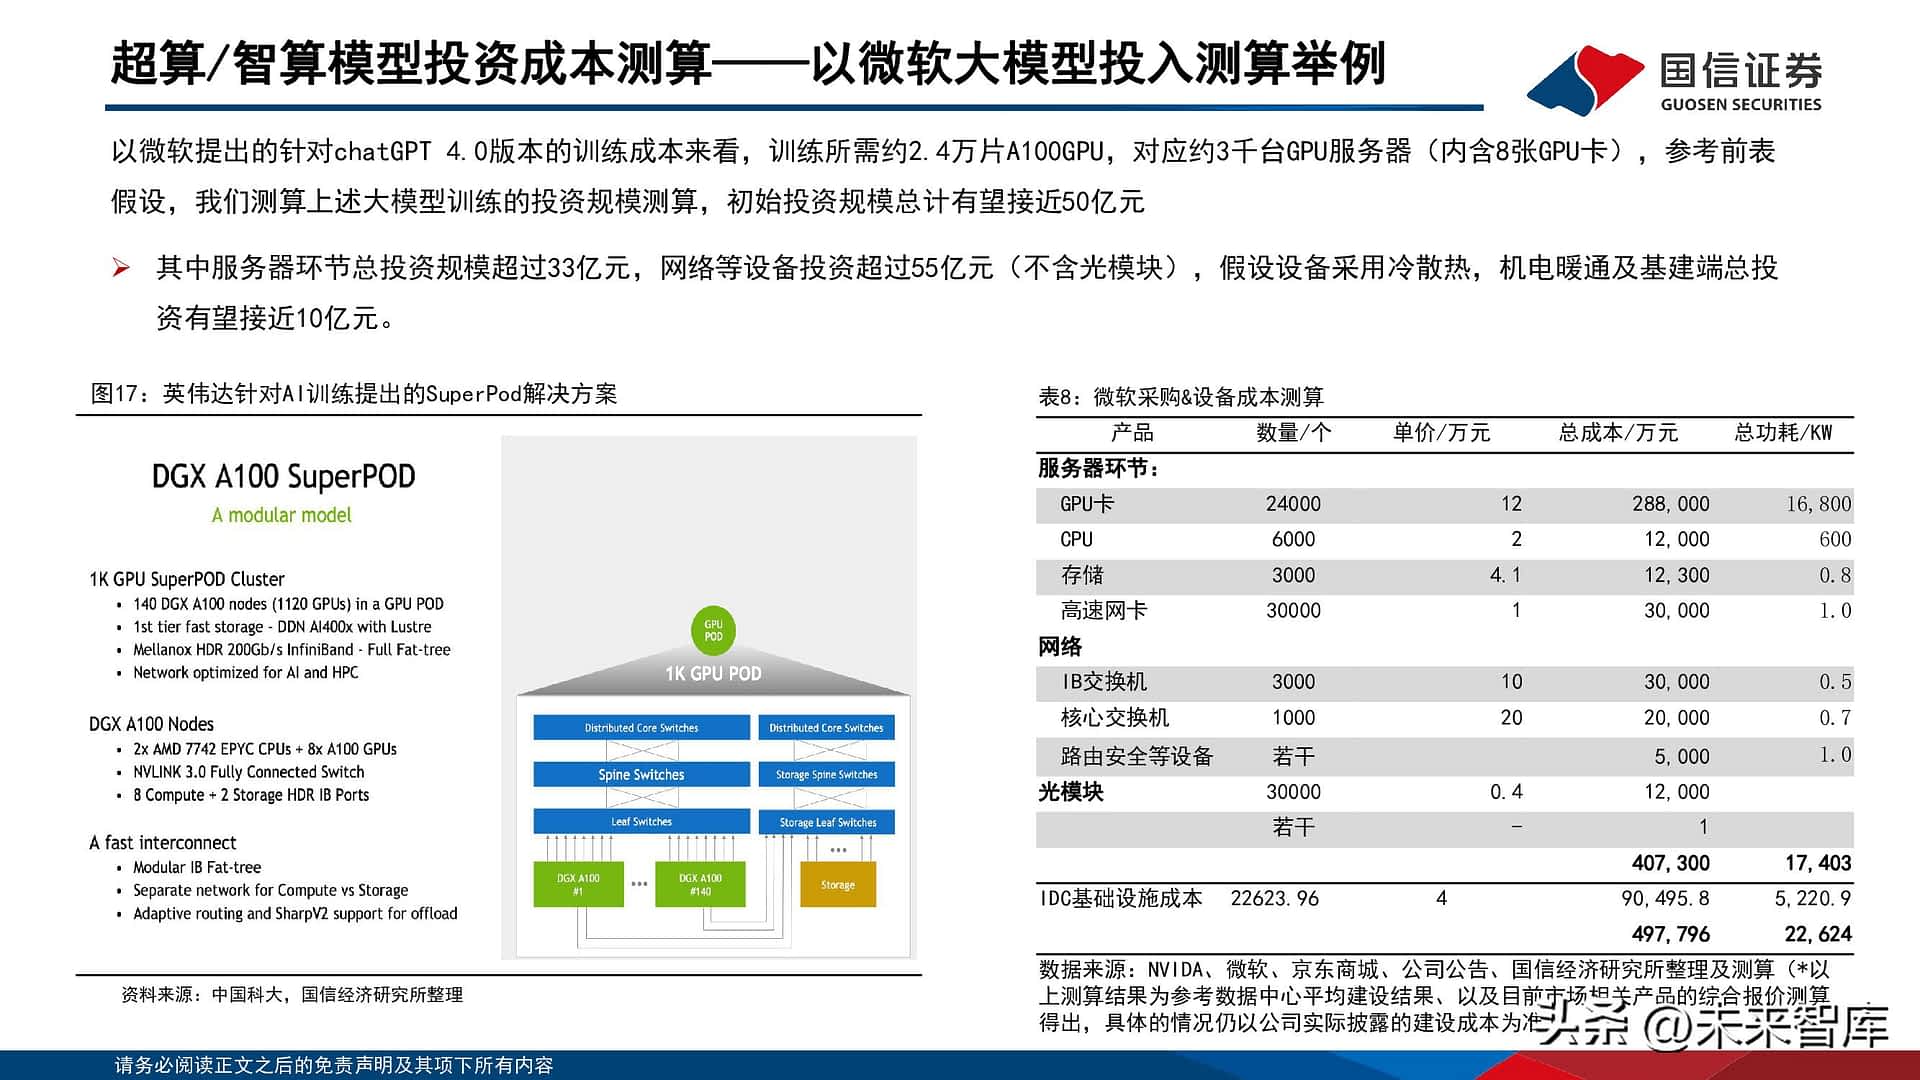1920x1080 pixels.
Task: Click the footer disclaimer 请务必阅读正文之后的免责声明
Action: (x=334, y=1066)
